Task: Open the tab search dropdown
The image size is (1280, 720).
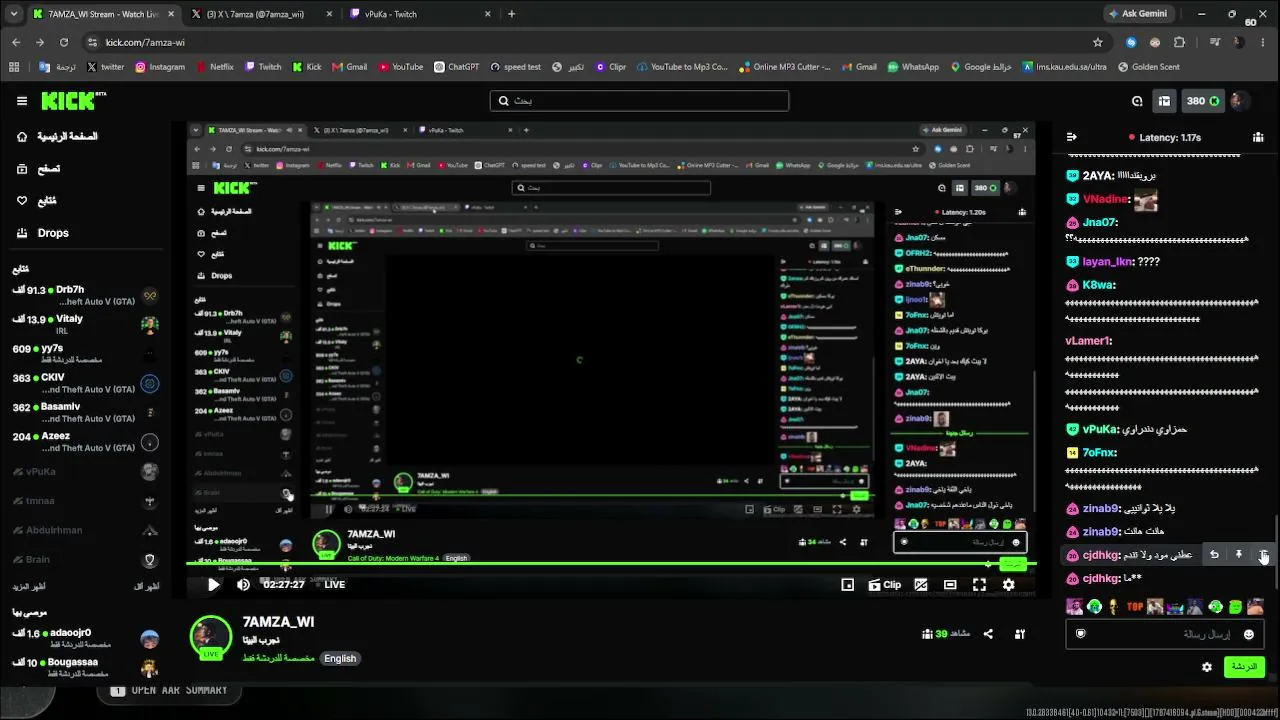Action: [14, 14]
